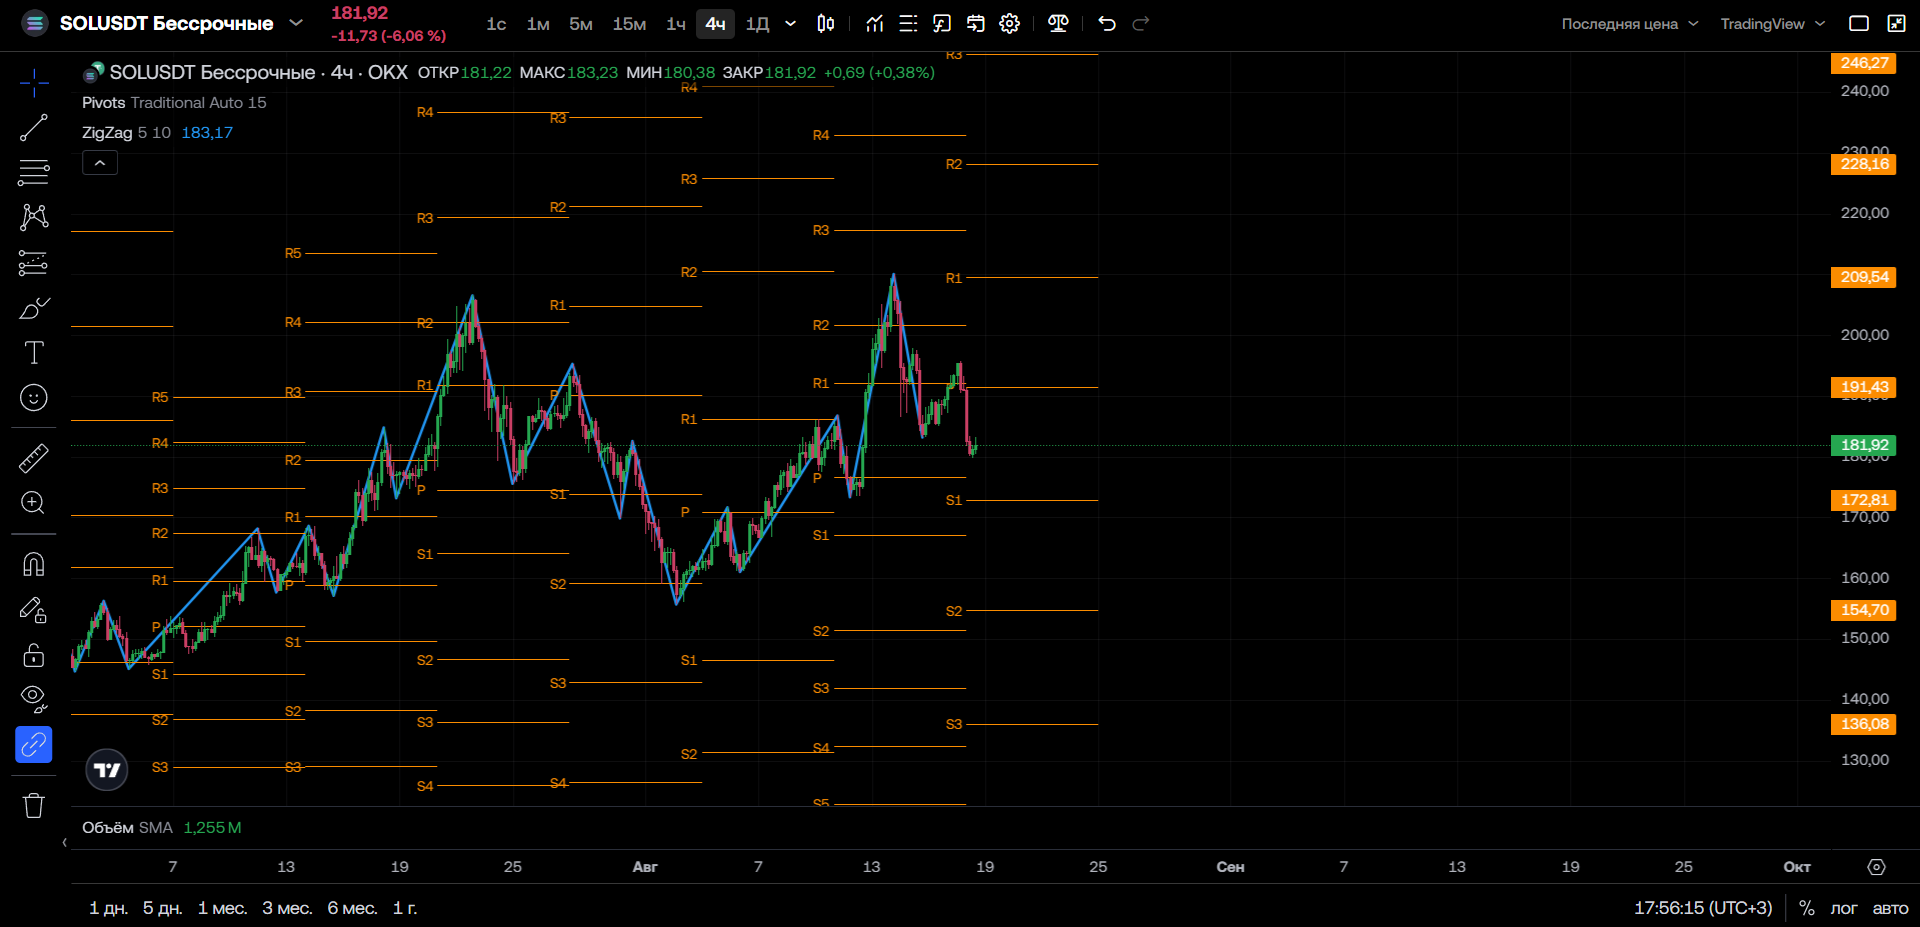Expand the SOLUSDT symbol dropdown
Image resolution: width=1920 pixels, height=927 pixels.
coord(296,22)
